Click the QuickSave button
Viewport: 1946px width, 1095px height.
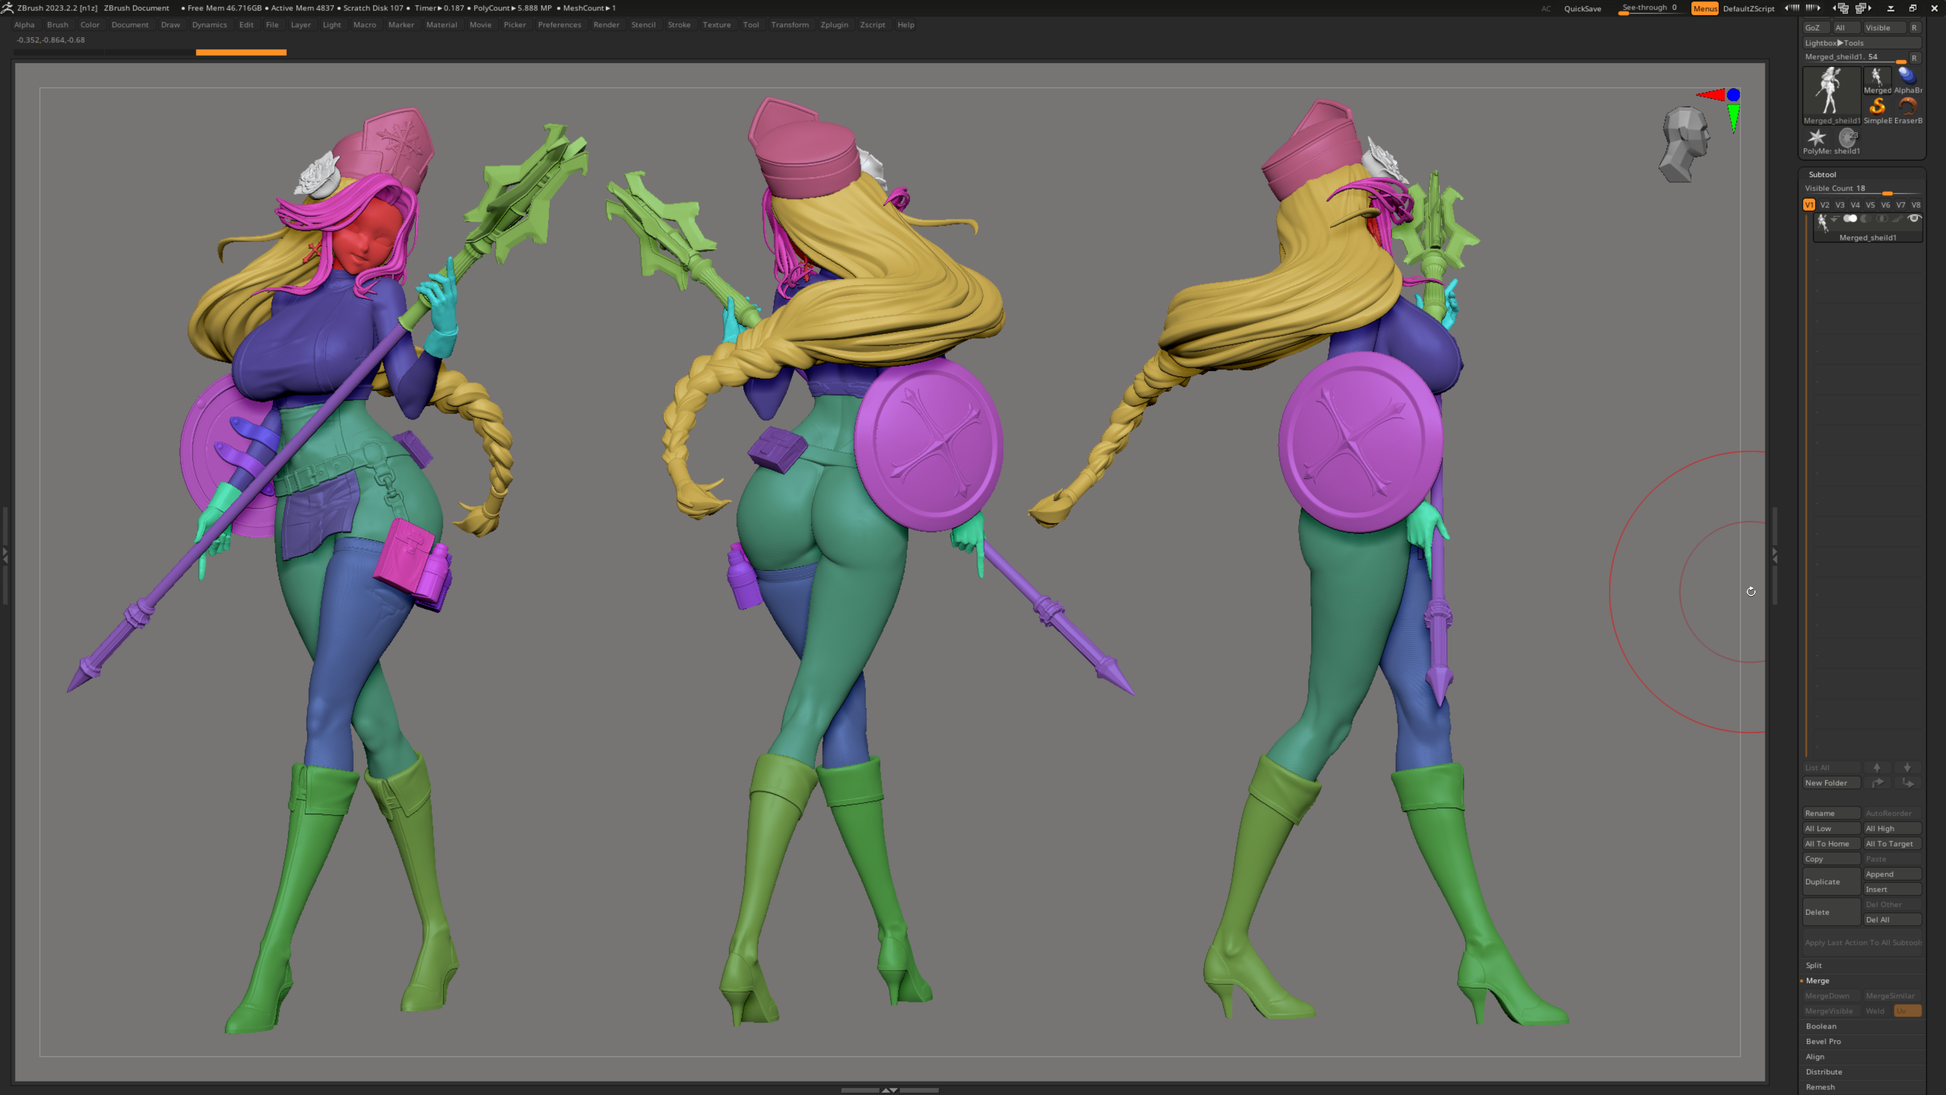1582,9
